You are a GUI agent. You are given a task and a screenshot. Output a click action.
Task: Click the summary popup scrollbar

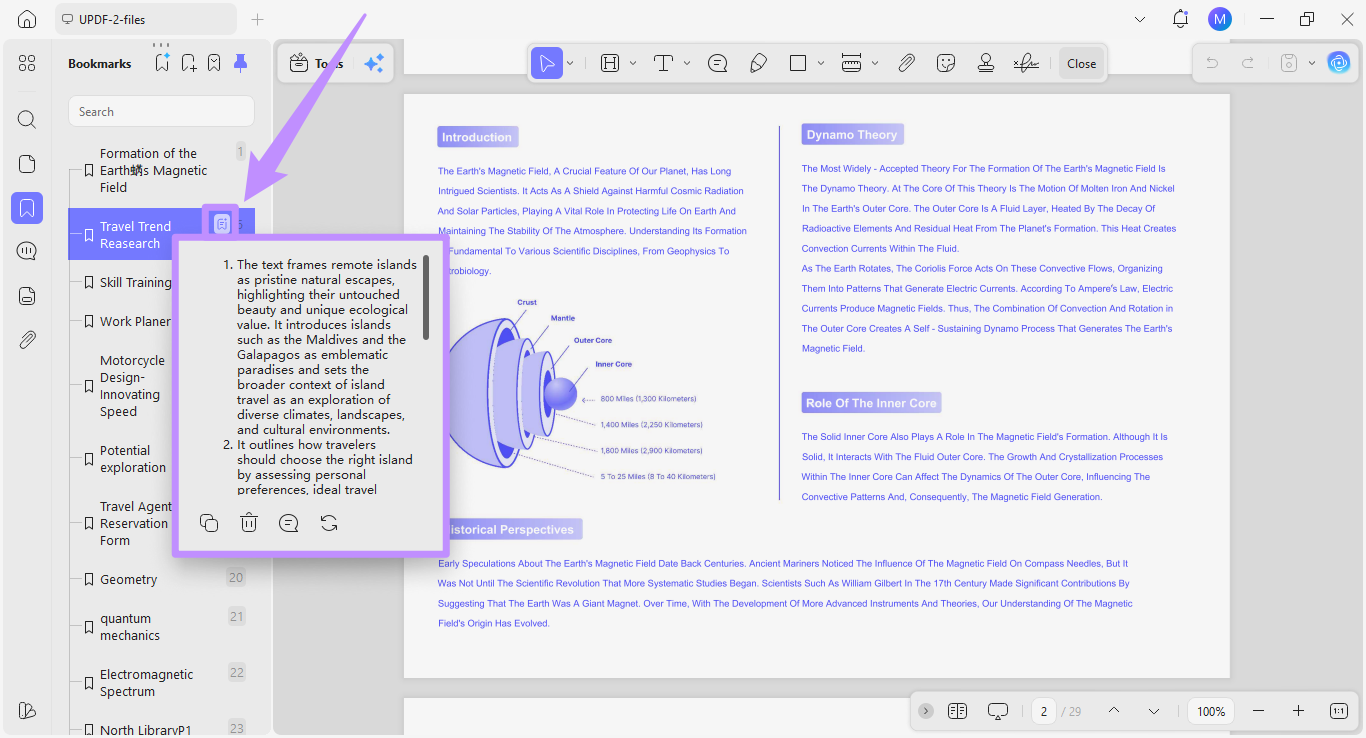pyautogui.click(x=427, y=297)
